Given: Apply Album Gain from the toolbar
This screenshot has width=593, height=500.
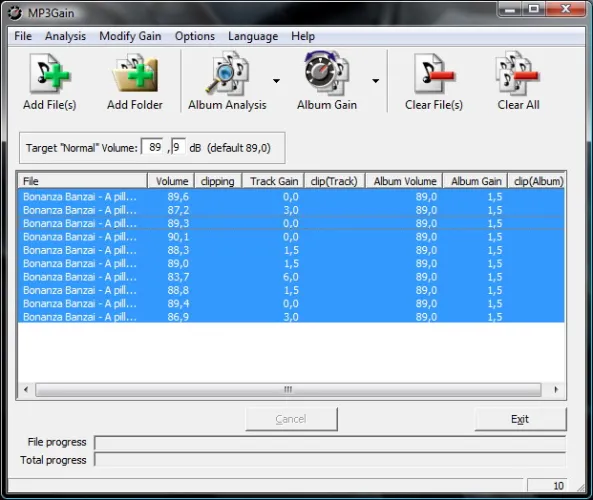Looking at the screenshot, I should pyautogui.click(x=327, y=81).
